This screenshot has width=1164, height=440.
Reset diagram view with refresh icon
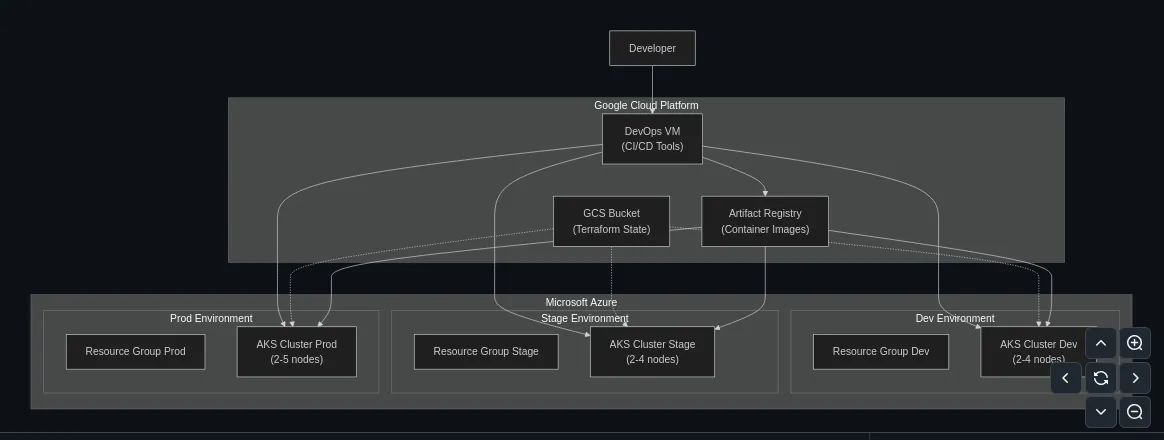1101,378
